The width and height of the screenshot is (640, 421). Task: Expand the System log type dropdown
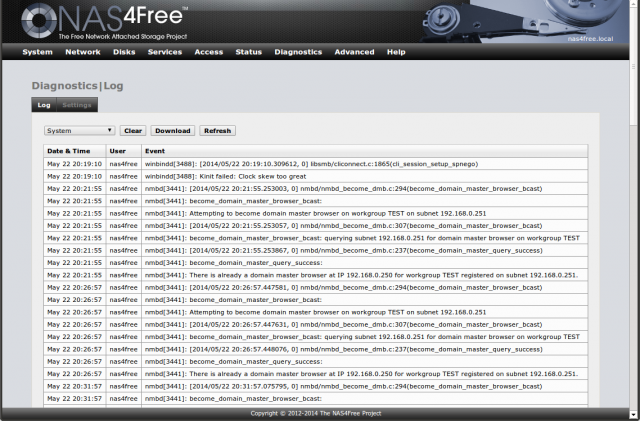pyautogui.click(x=79, y=131)
